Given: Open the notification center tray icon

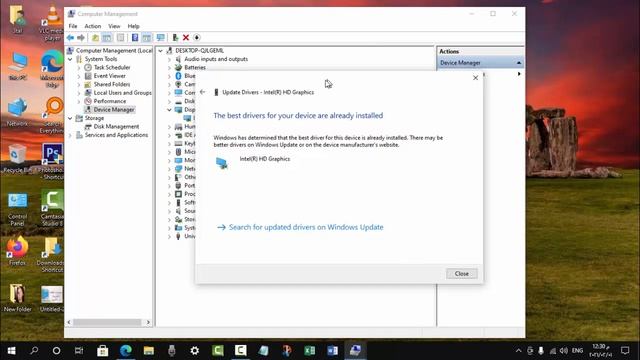Looking at the screenshot, I should [x=625, y=351].
